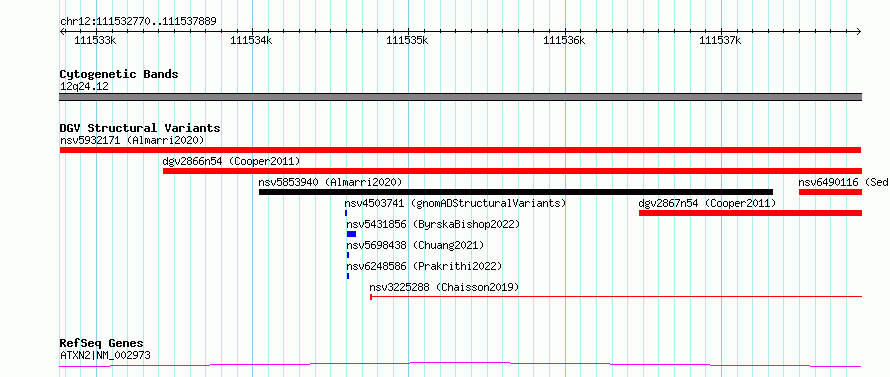Click the blue nsv5431856 ByrskaBishop2022 block
This screenshot has height=377, width=890.
(351, 234)
